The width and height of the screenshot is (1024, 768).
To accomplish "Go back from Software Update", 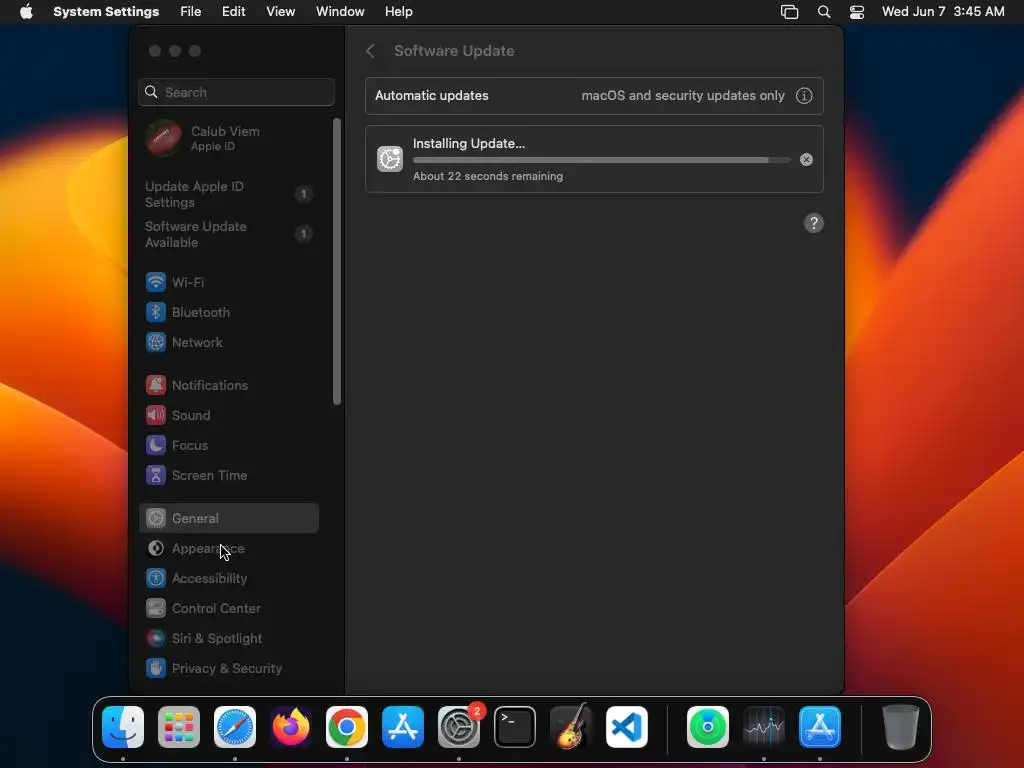I will [x=370, y=51].
